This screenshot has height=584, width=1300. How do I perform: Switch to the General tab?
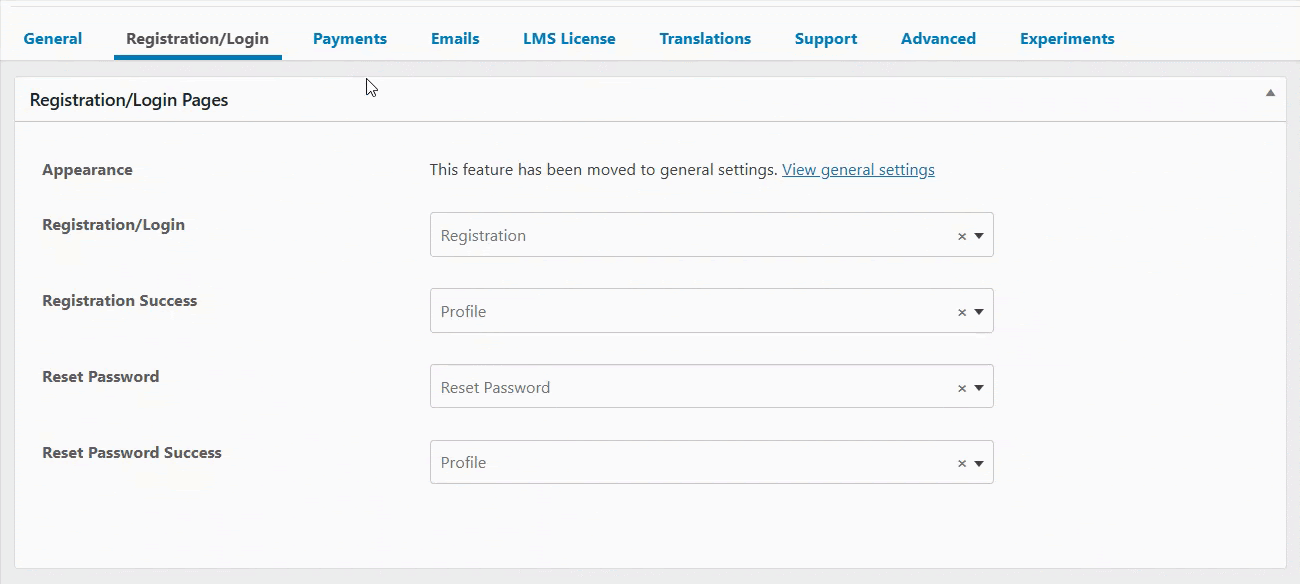click(x=52, y=38)
